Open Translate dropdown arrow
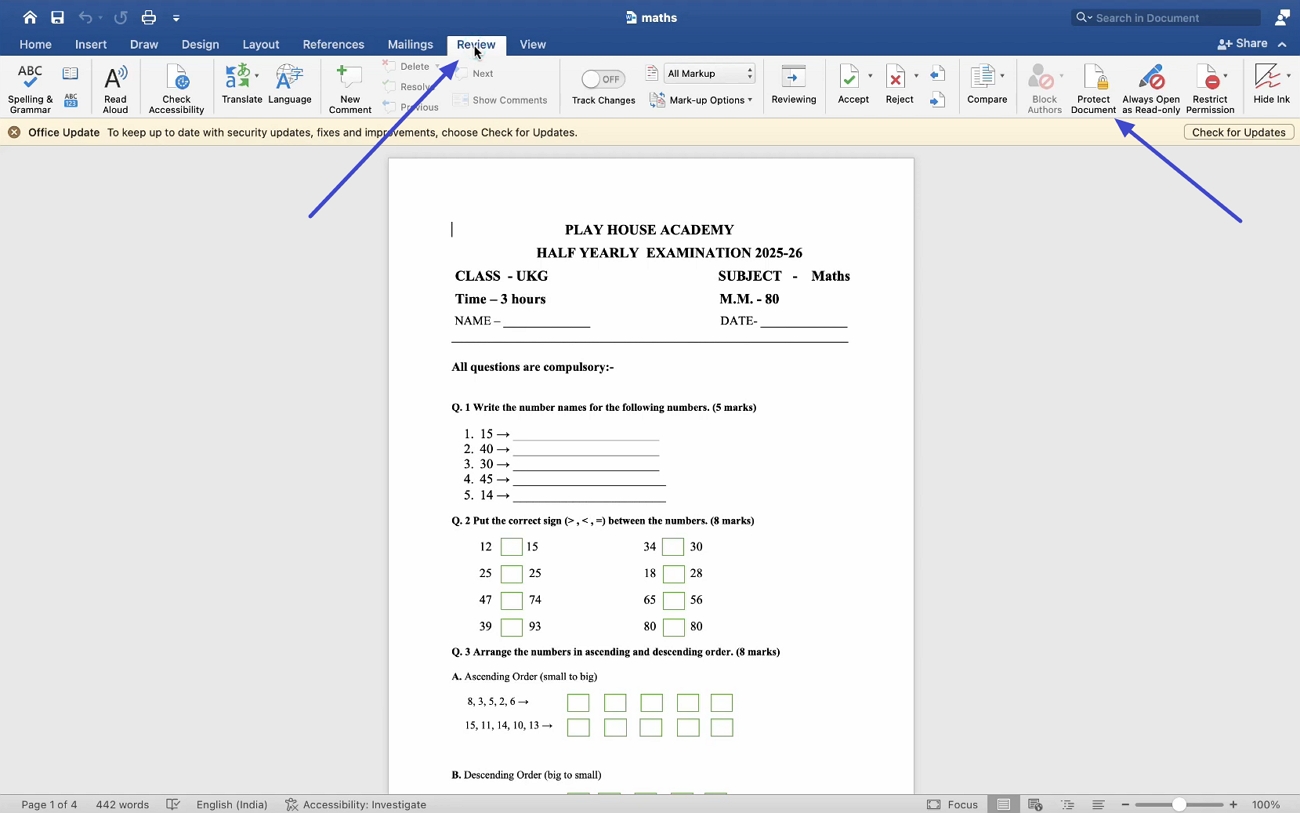Screen dimensions: 1300x813 coord(257,76)
